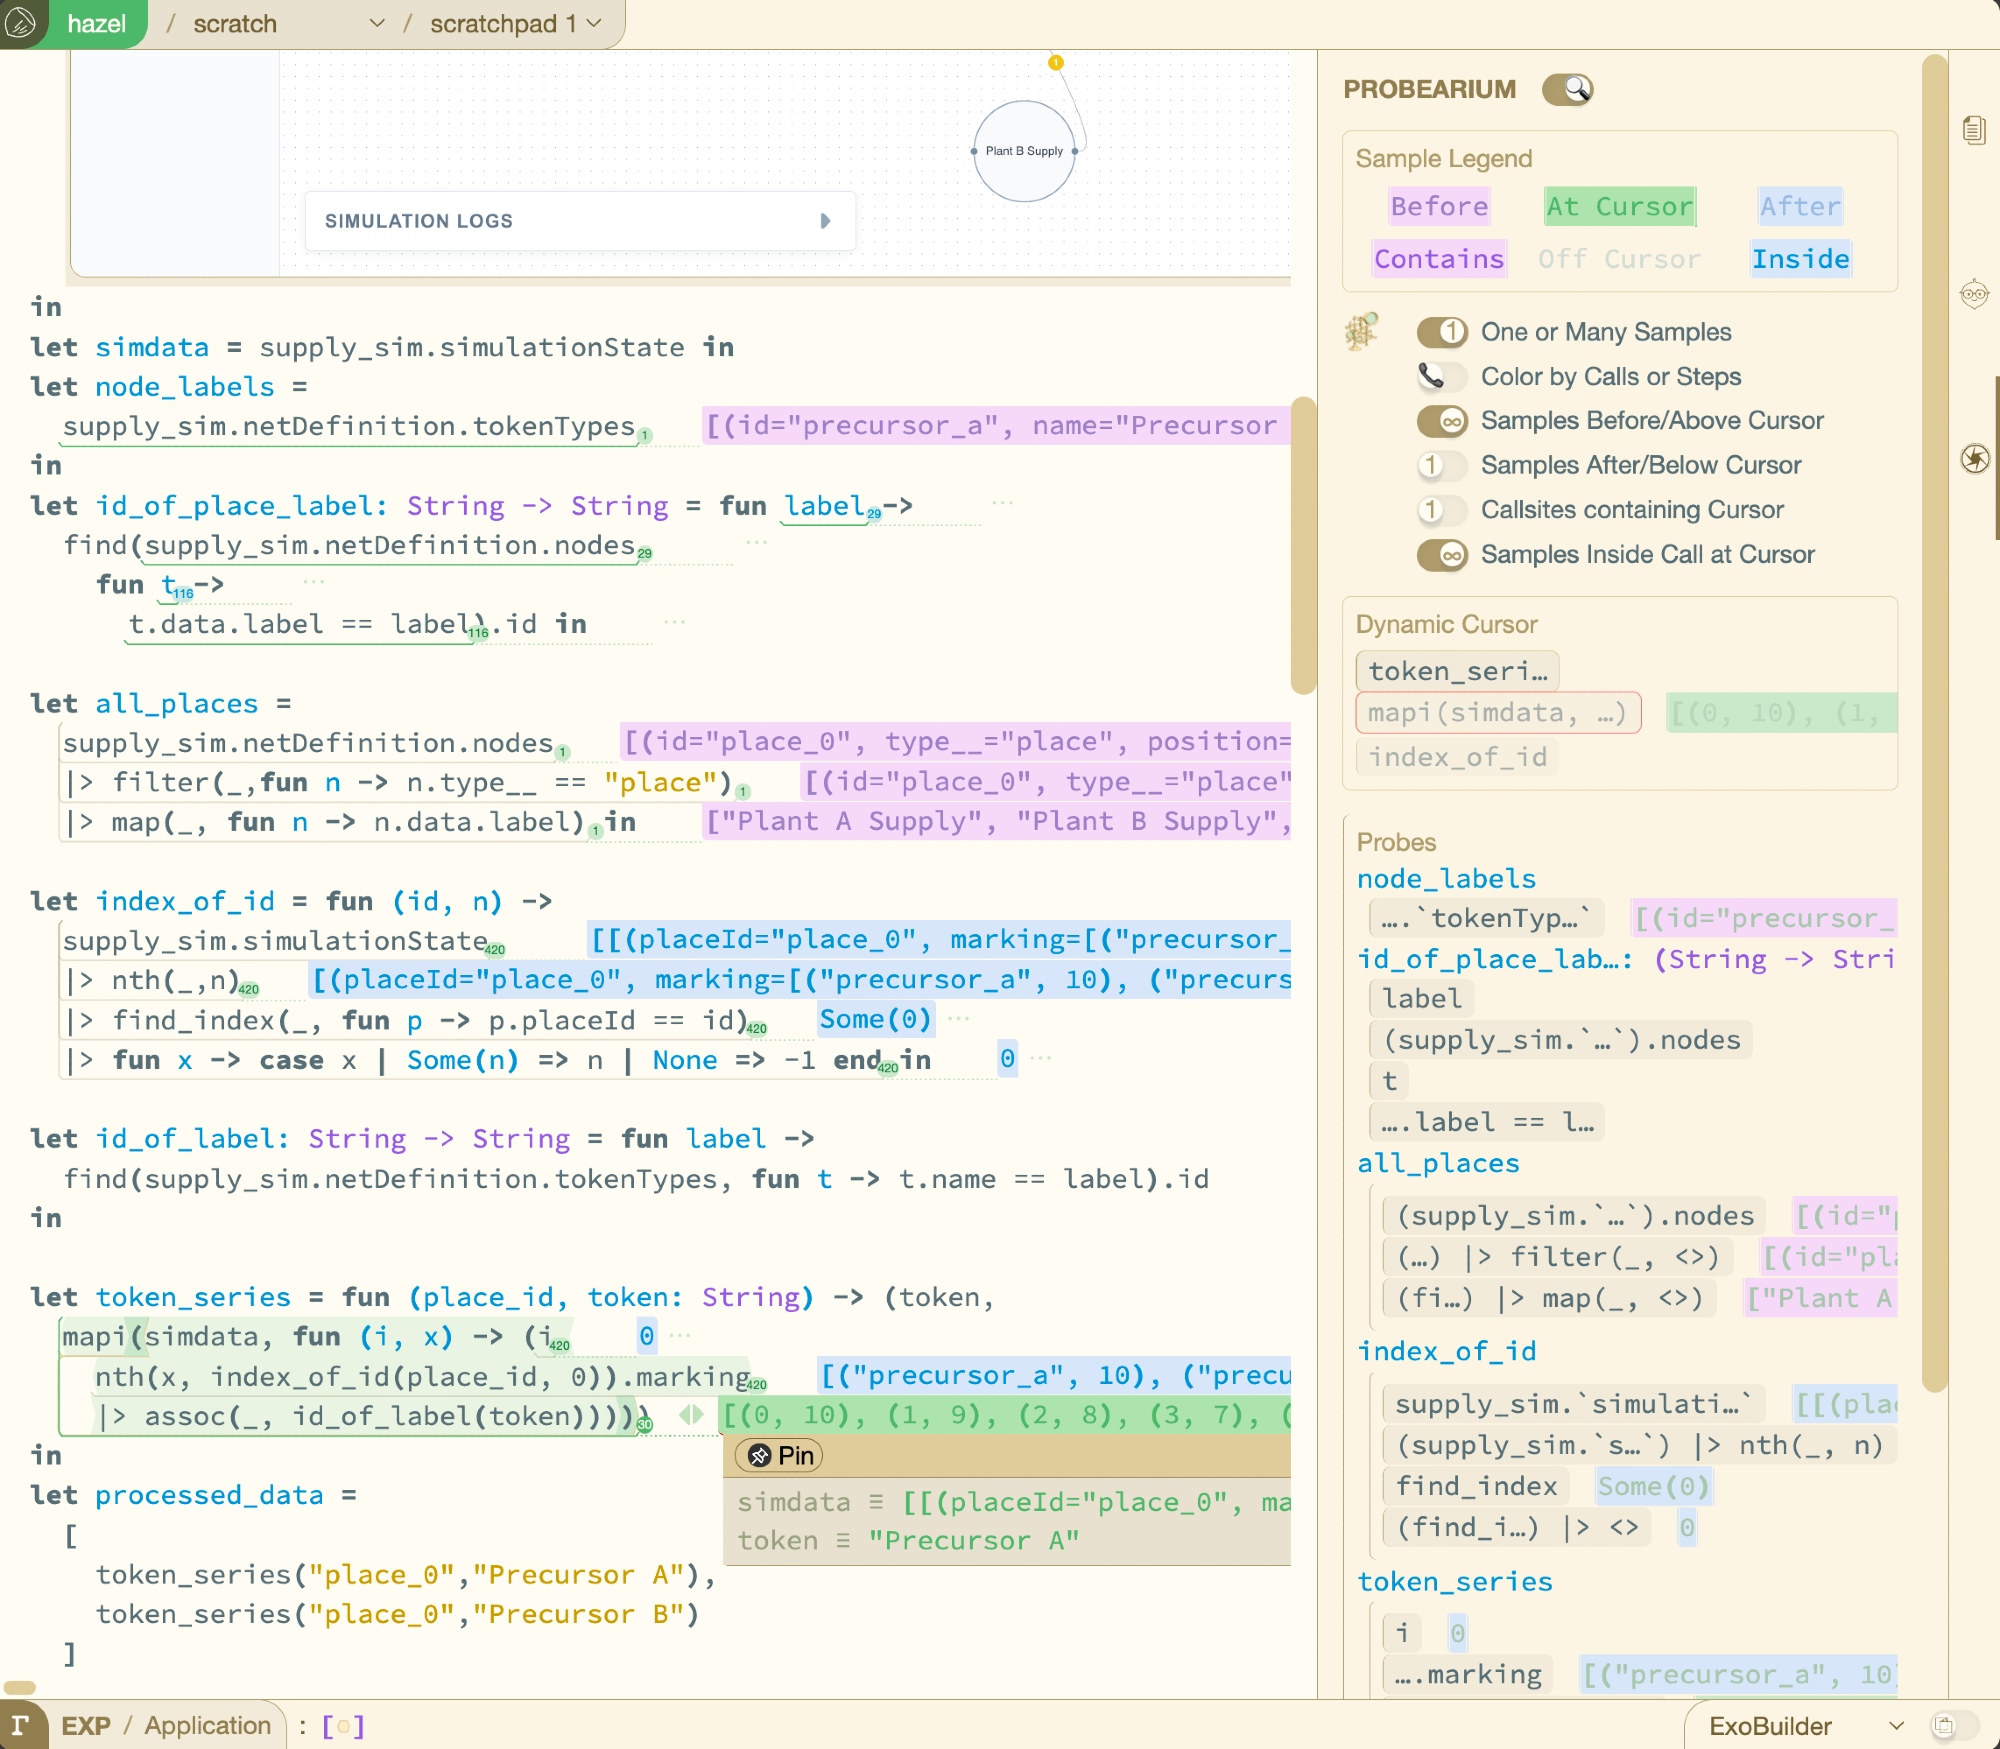
Task: Toggle Color by Calls or Steps
Action: point(1441,377)
